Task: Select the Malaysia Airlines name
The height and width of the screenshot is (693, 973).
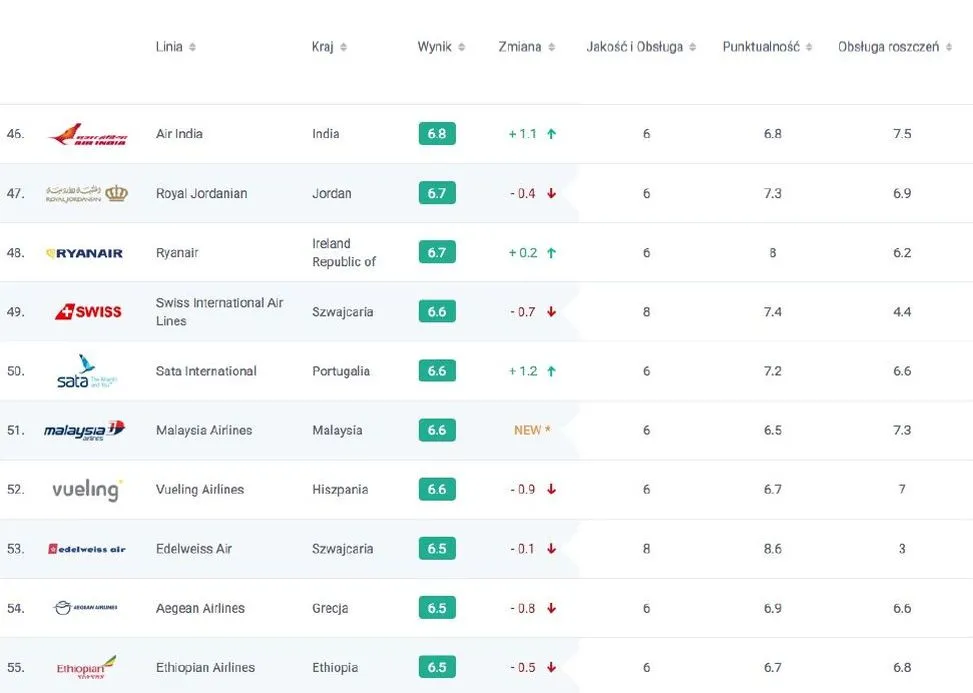Action: point(204,431)
